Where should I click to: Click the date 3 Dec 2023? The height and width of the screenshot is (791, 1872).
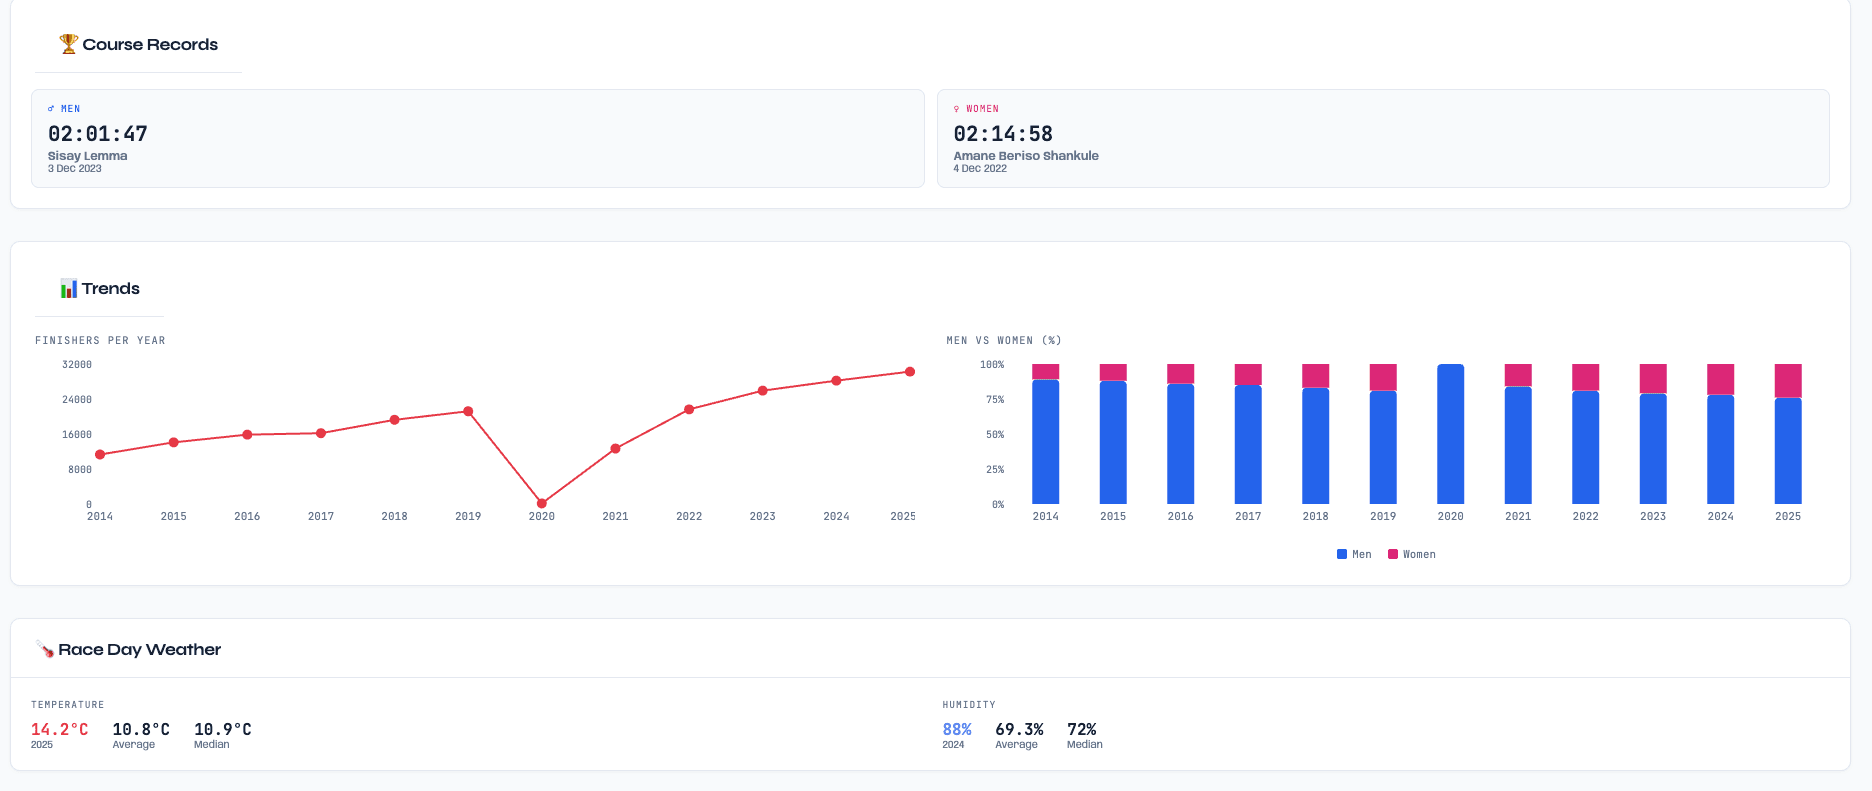pos(75,169)
